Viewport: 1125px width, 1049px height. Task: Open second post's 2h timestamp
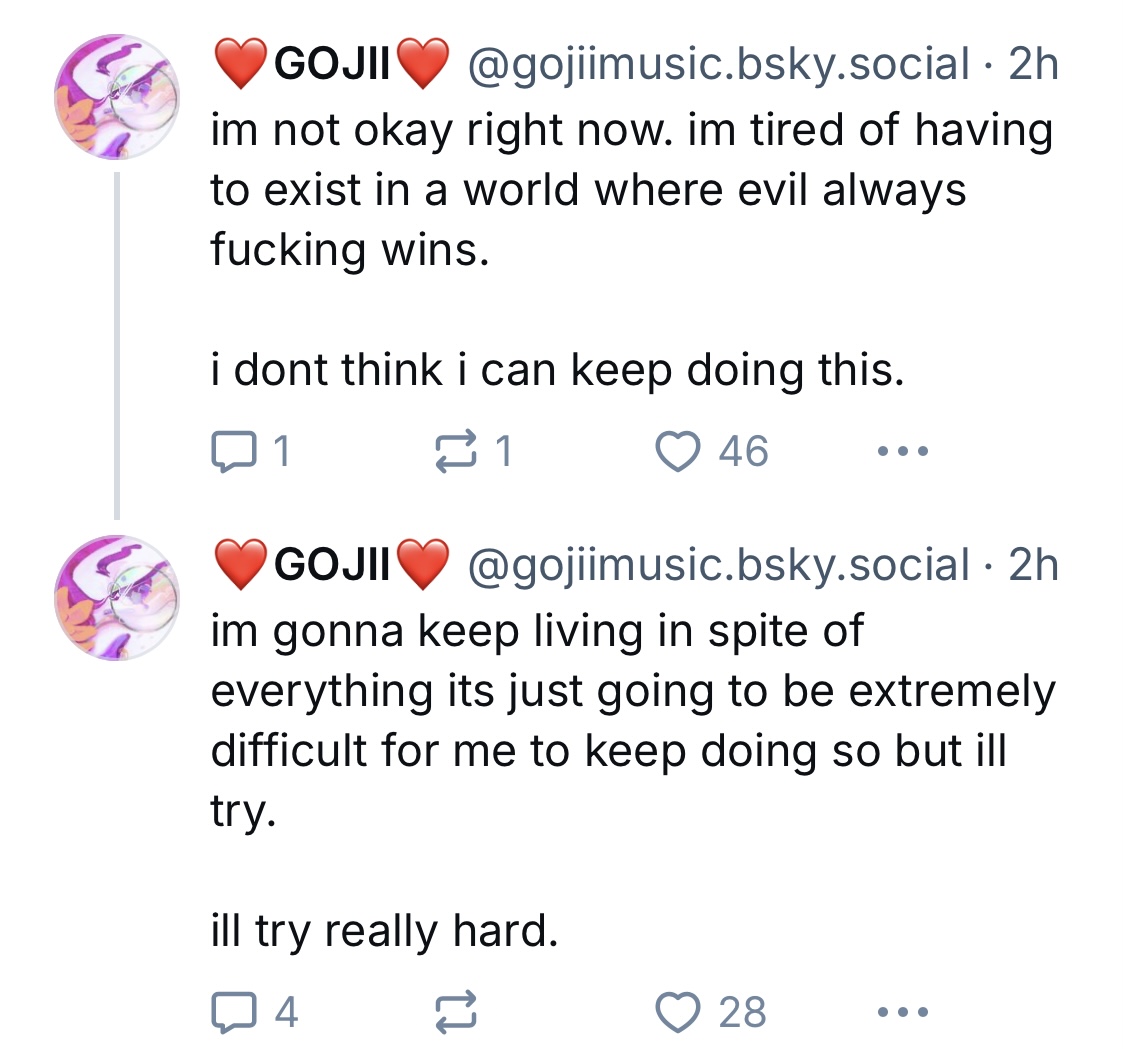(x=1032, y=565)
